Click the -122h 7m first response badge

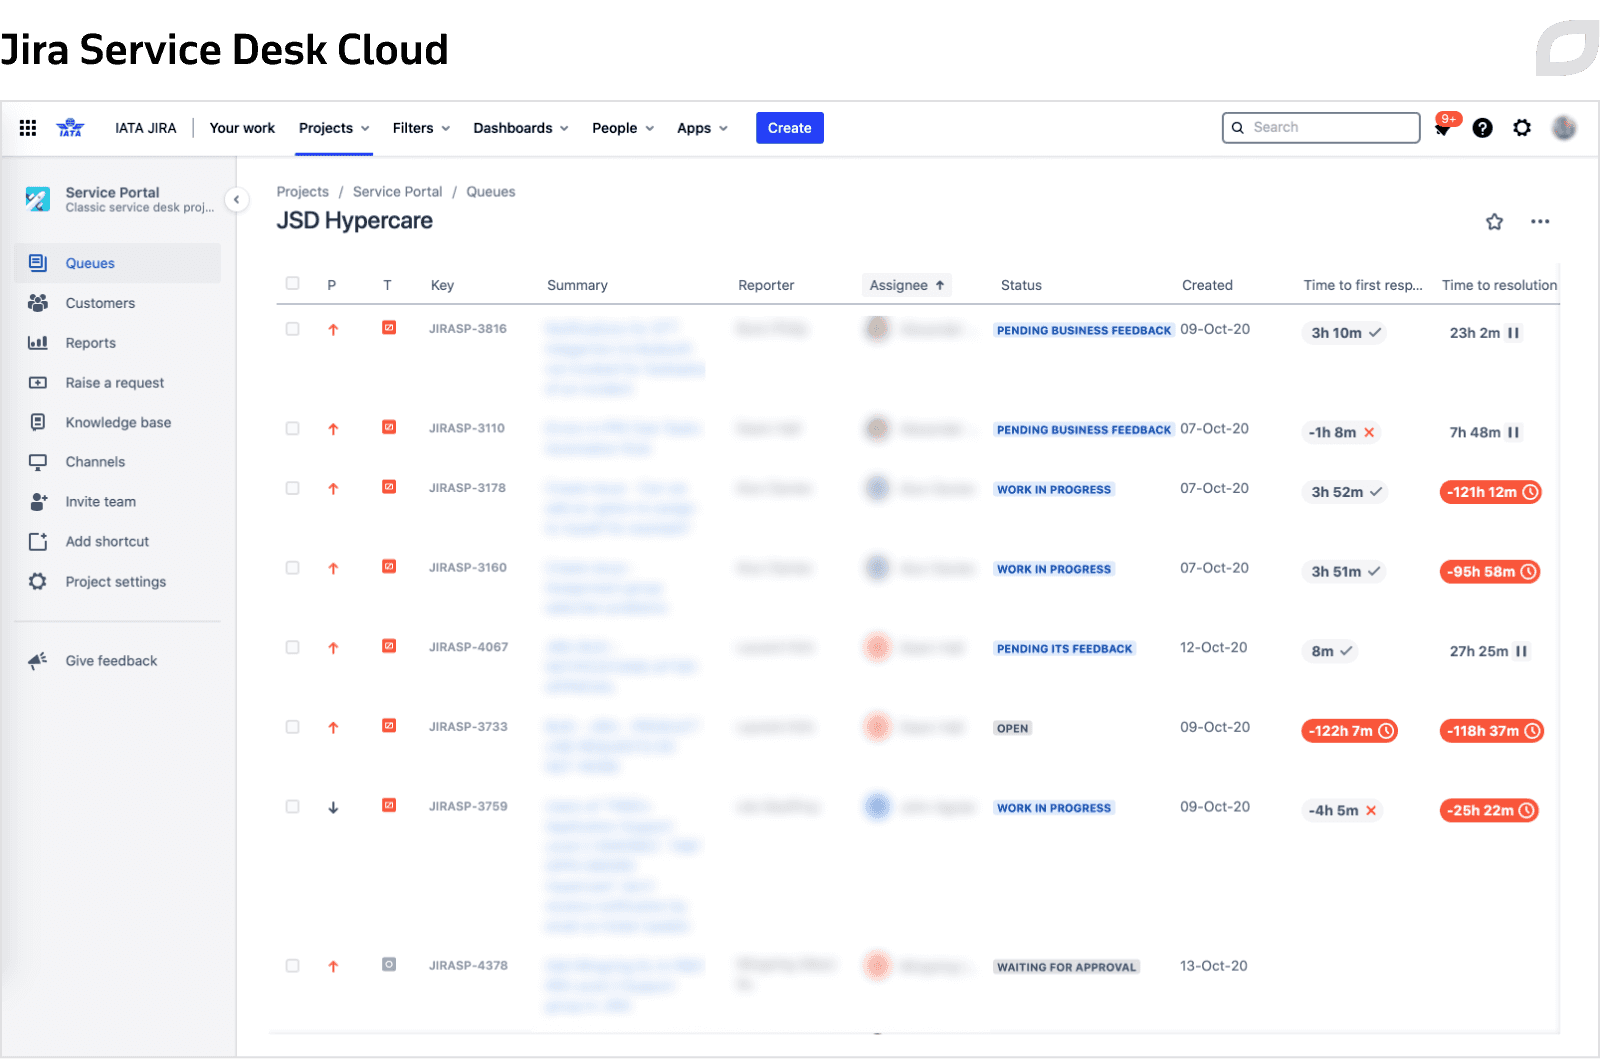(x=1349, y=731)
